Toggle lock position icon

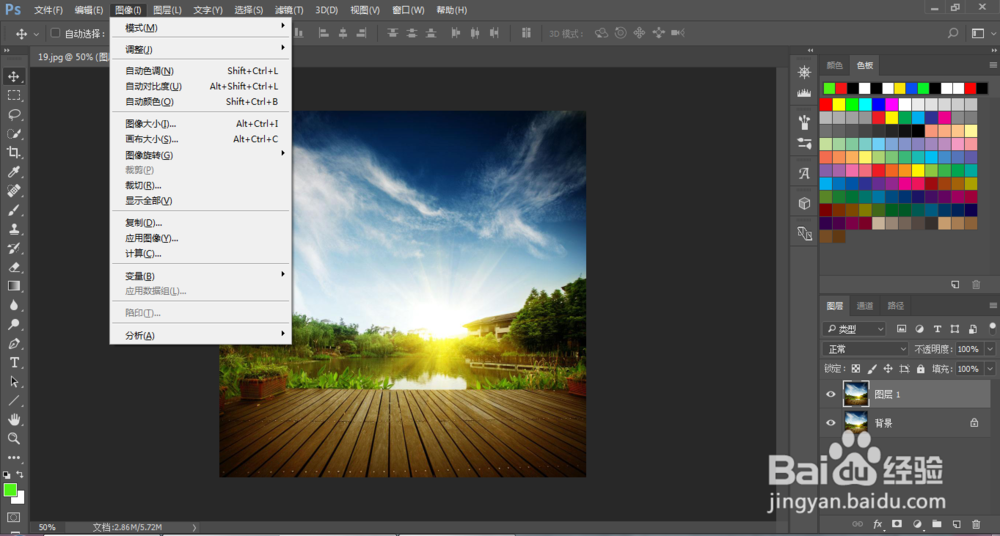pyautogui.click(x=888, y=369)
